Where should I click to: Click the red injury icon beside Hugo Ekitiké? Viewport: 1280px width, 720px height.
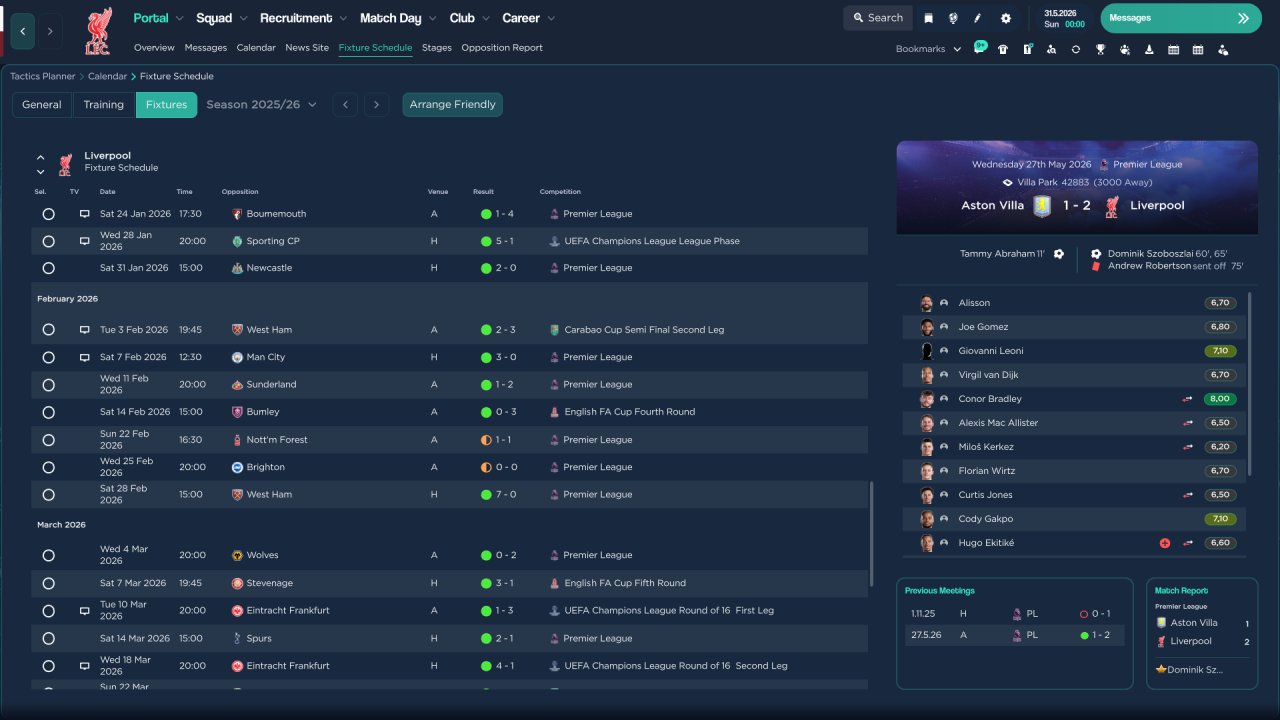click(x=1165, y=543)
